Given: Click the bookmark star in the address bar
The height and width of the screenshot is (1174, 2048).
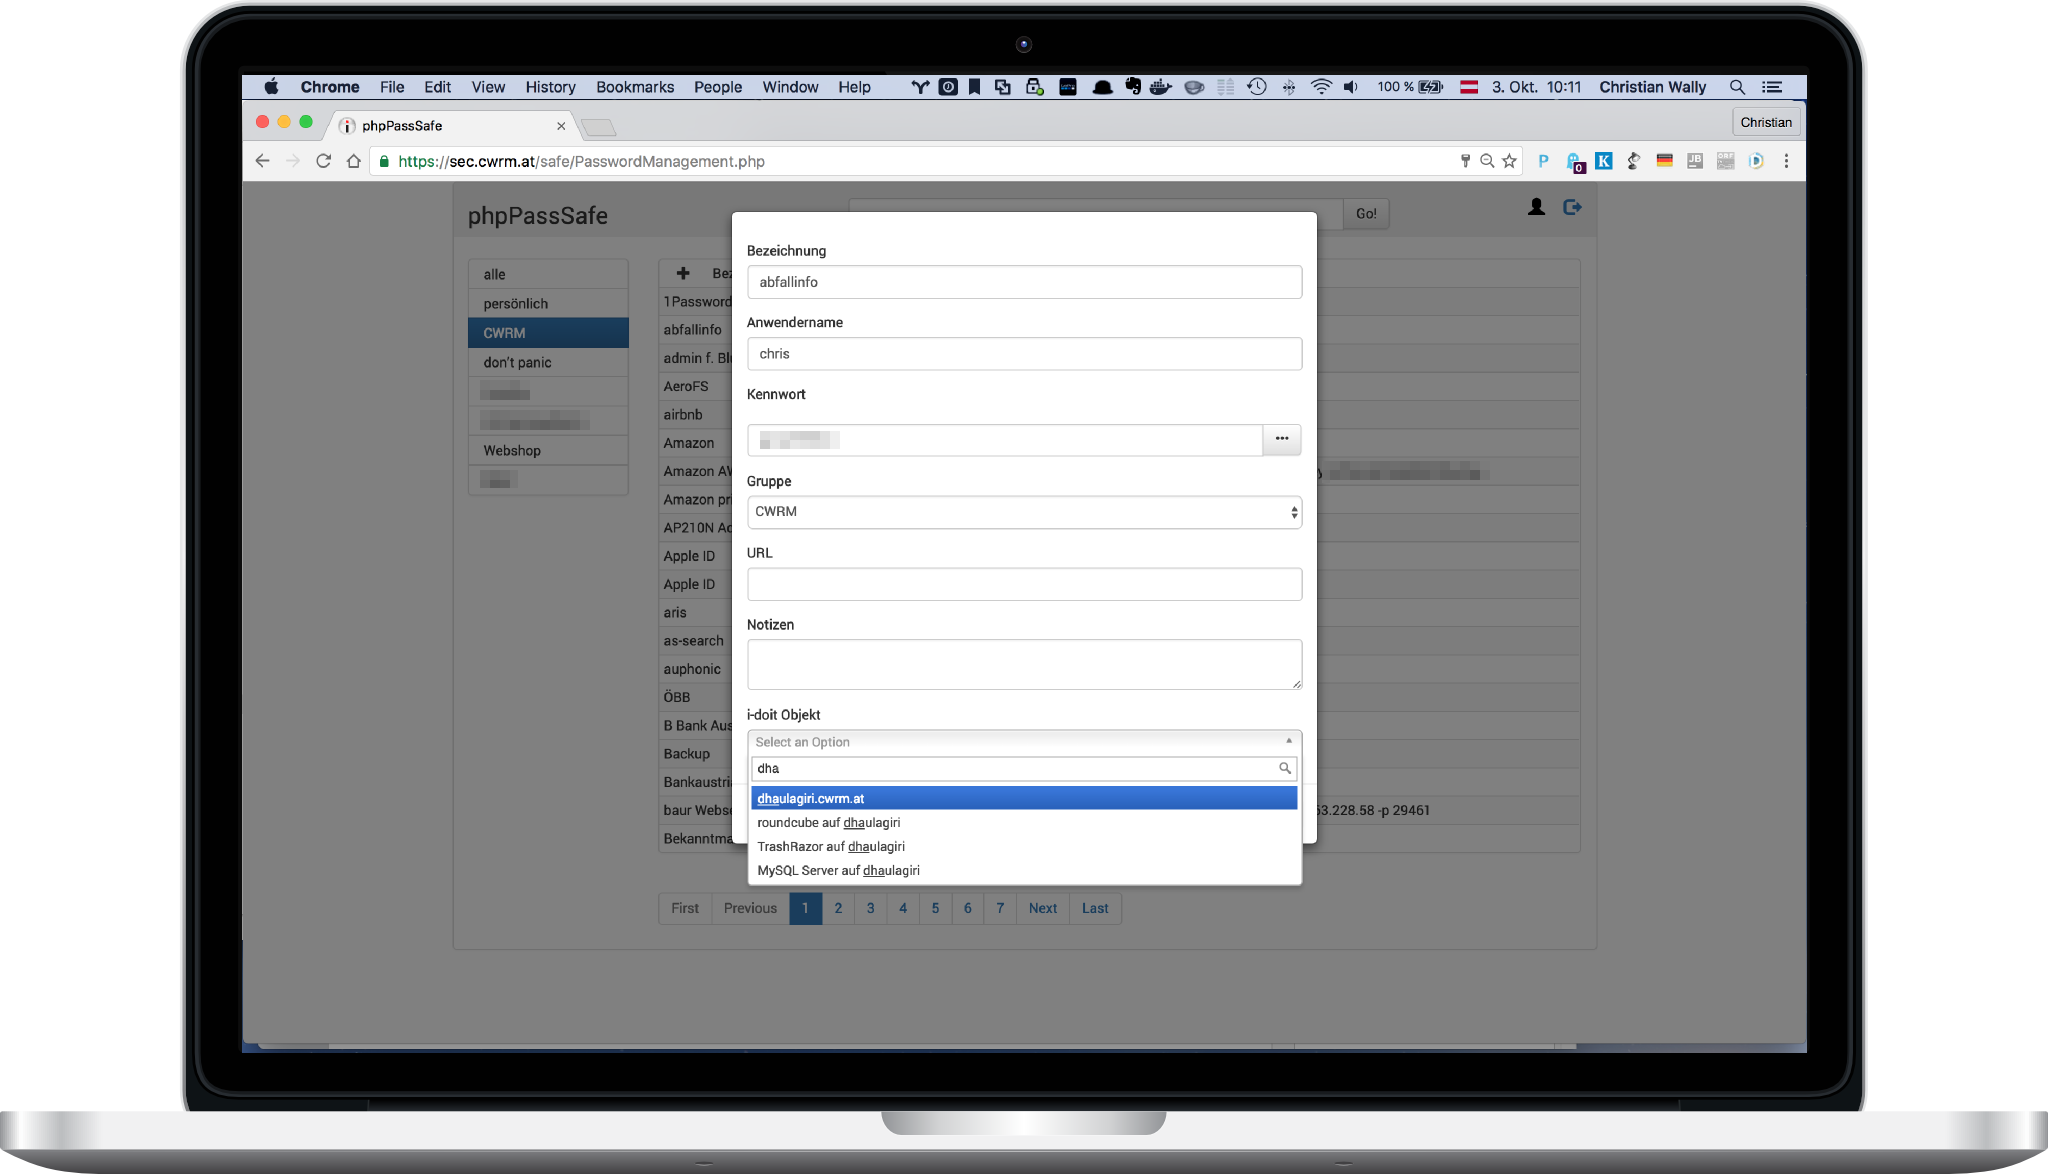Looking at the screenshot, I should coord(1509,160).
